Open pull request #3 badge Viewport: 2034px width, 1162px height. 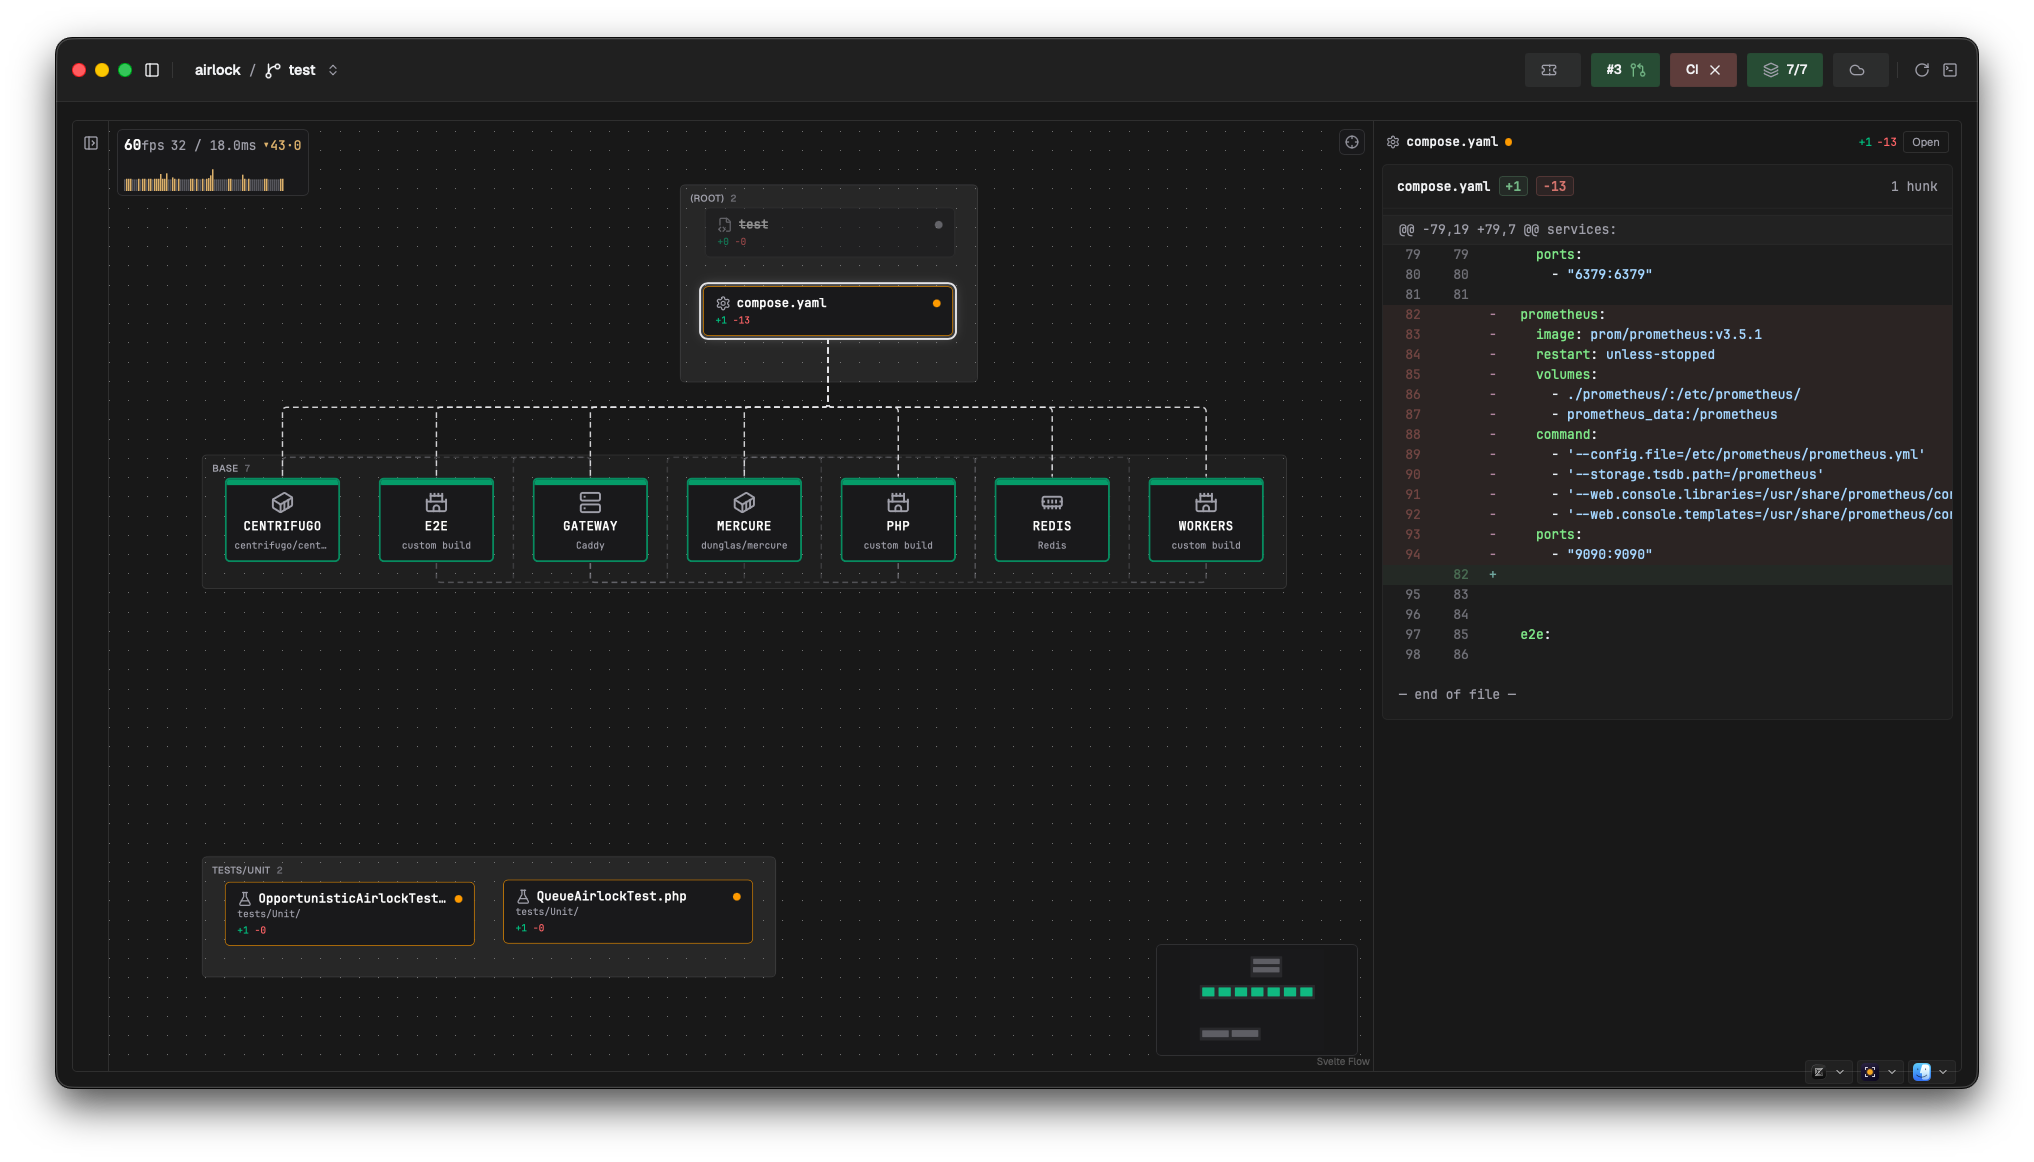pyautogui.click(x=1625, y=70)
